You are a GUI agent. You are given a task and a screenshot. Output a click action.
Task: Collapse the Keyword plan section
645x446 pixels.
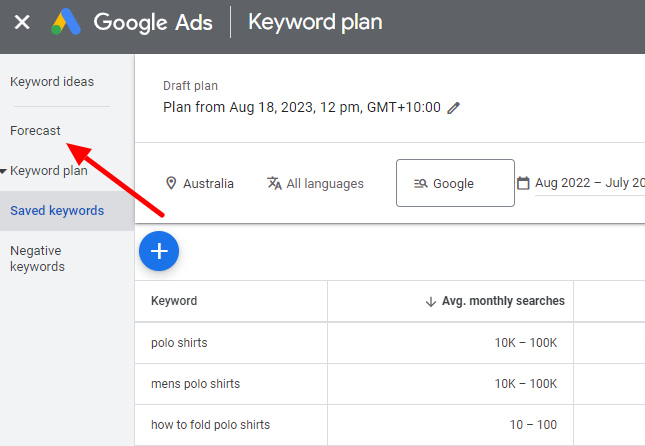5,171
